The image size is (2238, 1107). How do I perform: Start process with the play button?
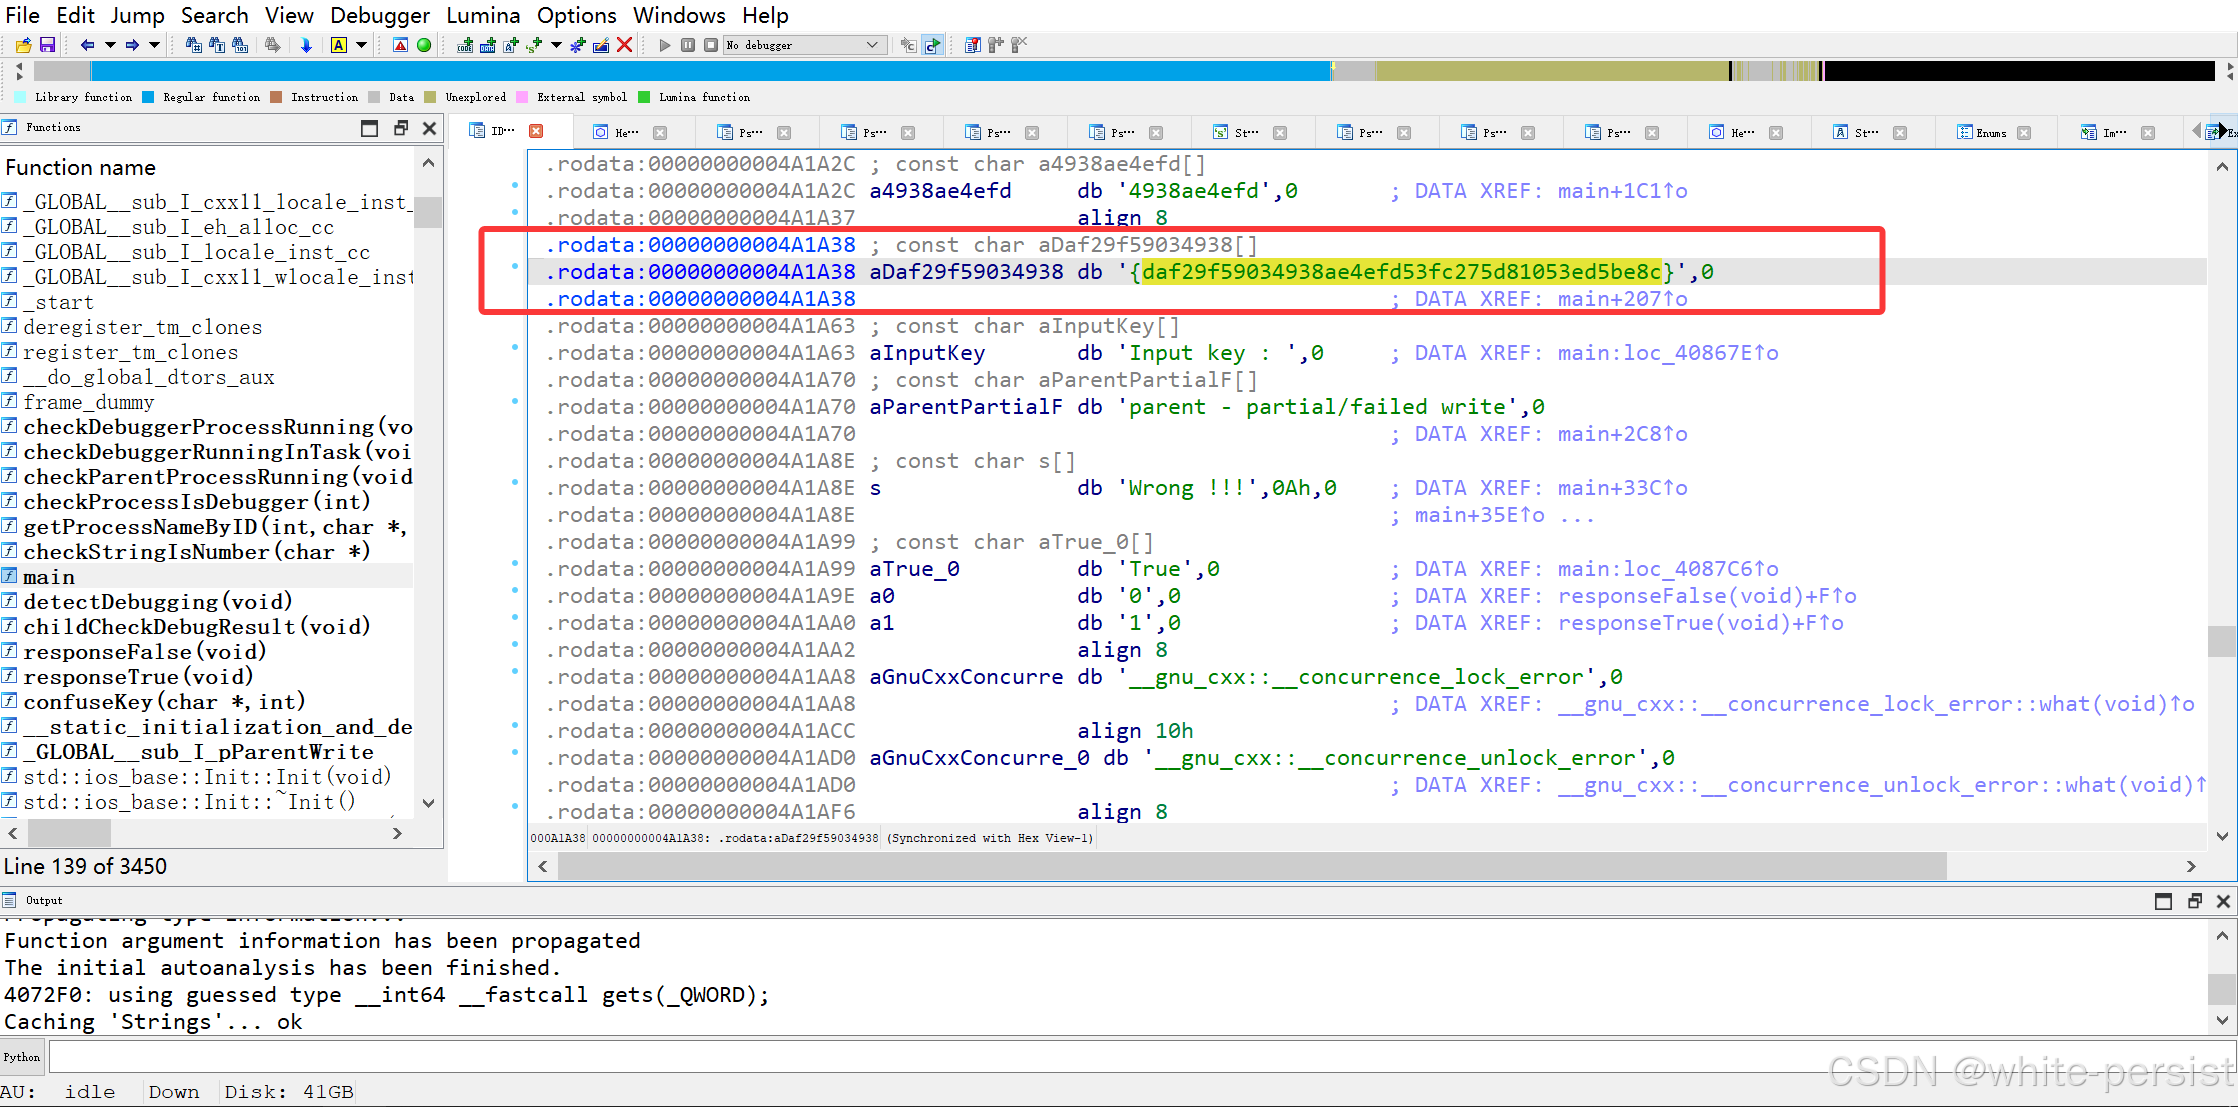pos(665,45)
